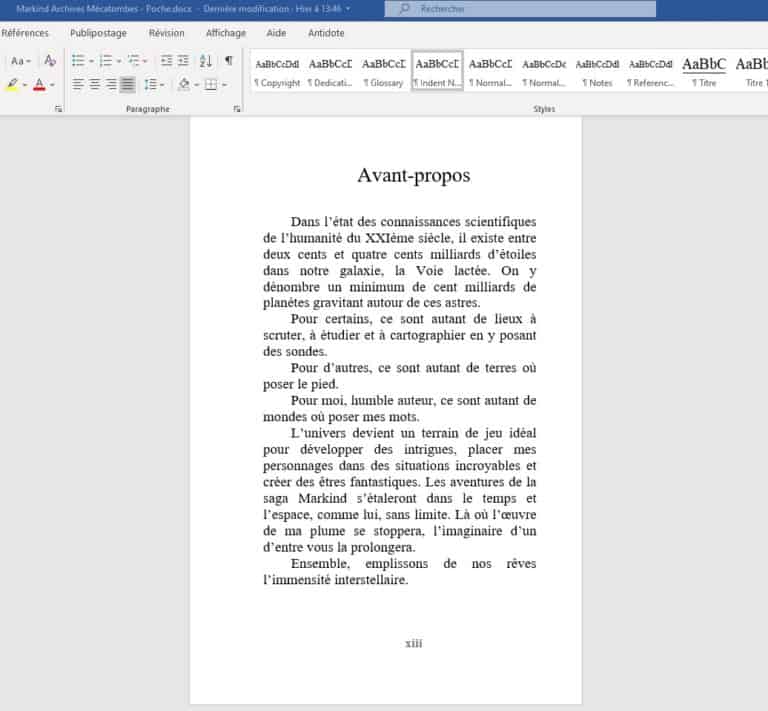
Task: Apply the Copyright style
Action: 277,71
